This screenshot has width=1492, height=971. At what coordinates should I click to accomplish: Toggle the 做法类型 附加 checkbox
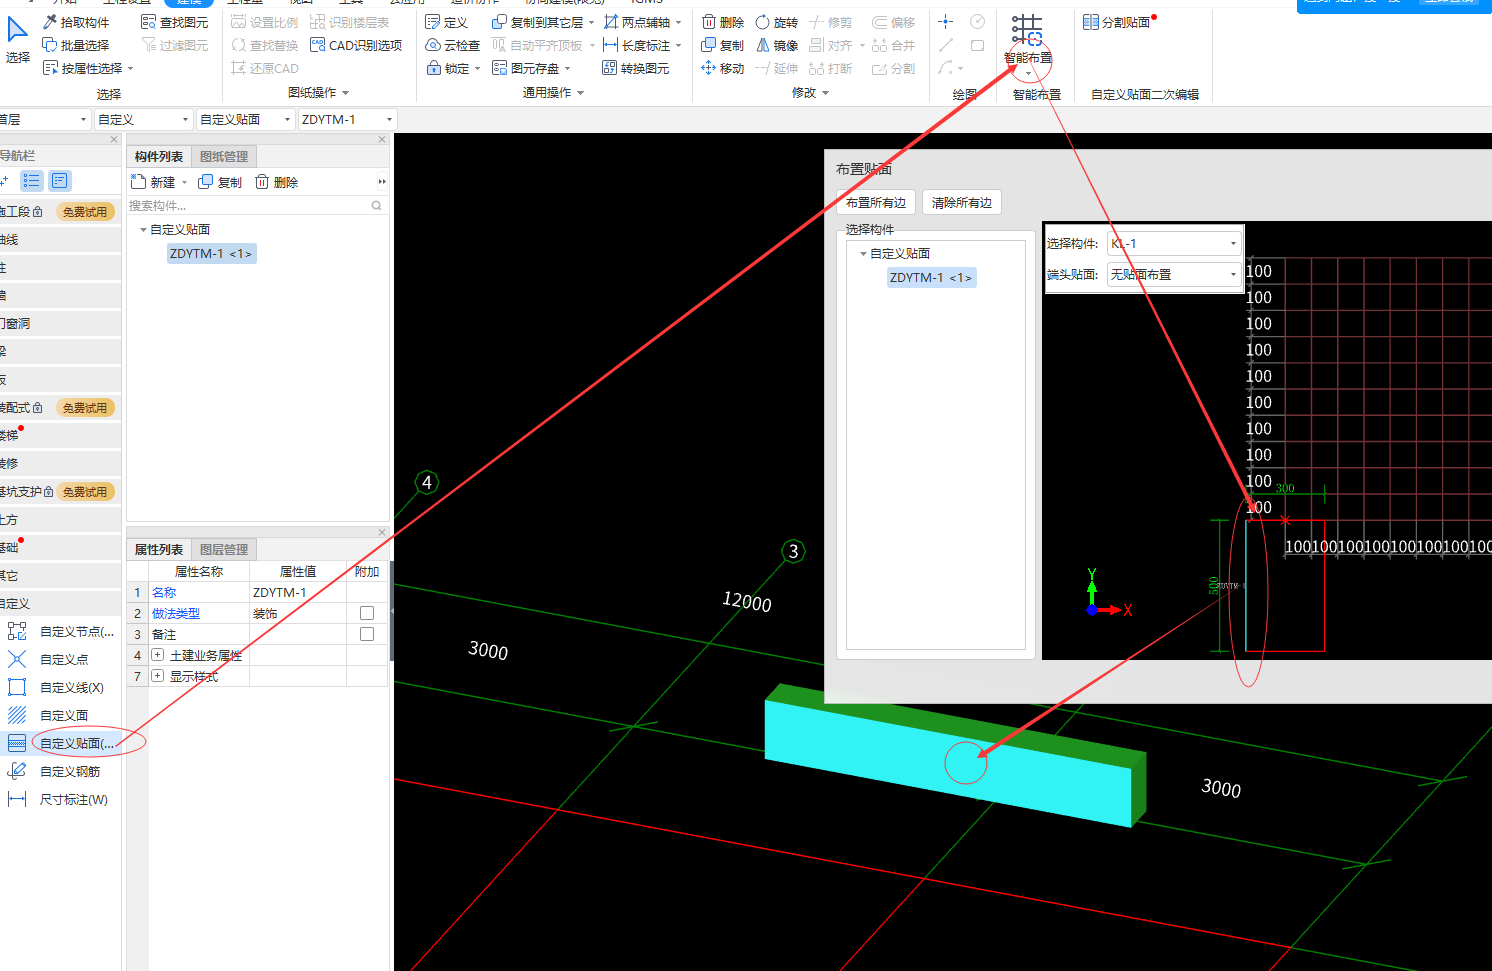click(367, 613)
